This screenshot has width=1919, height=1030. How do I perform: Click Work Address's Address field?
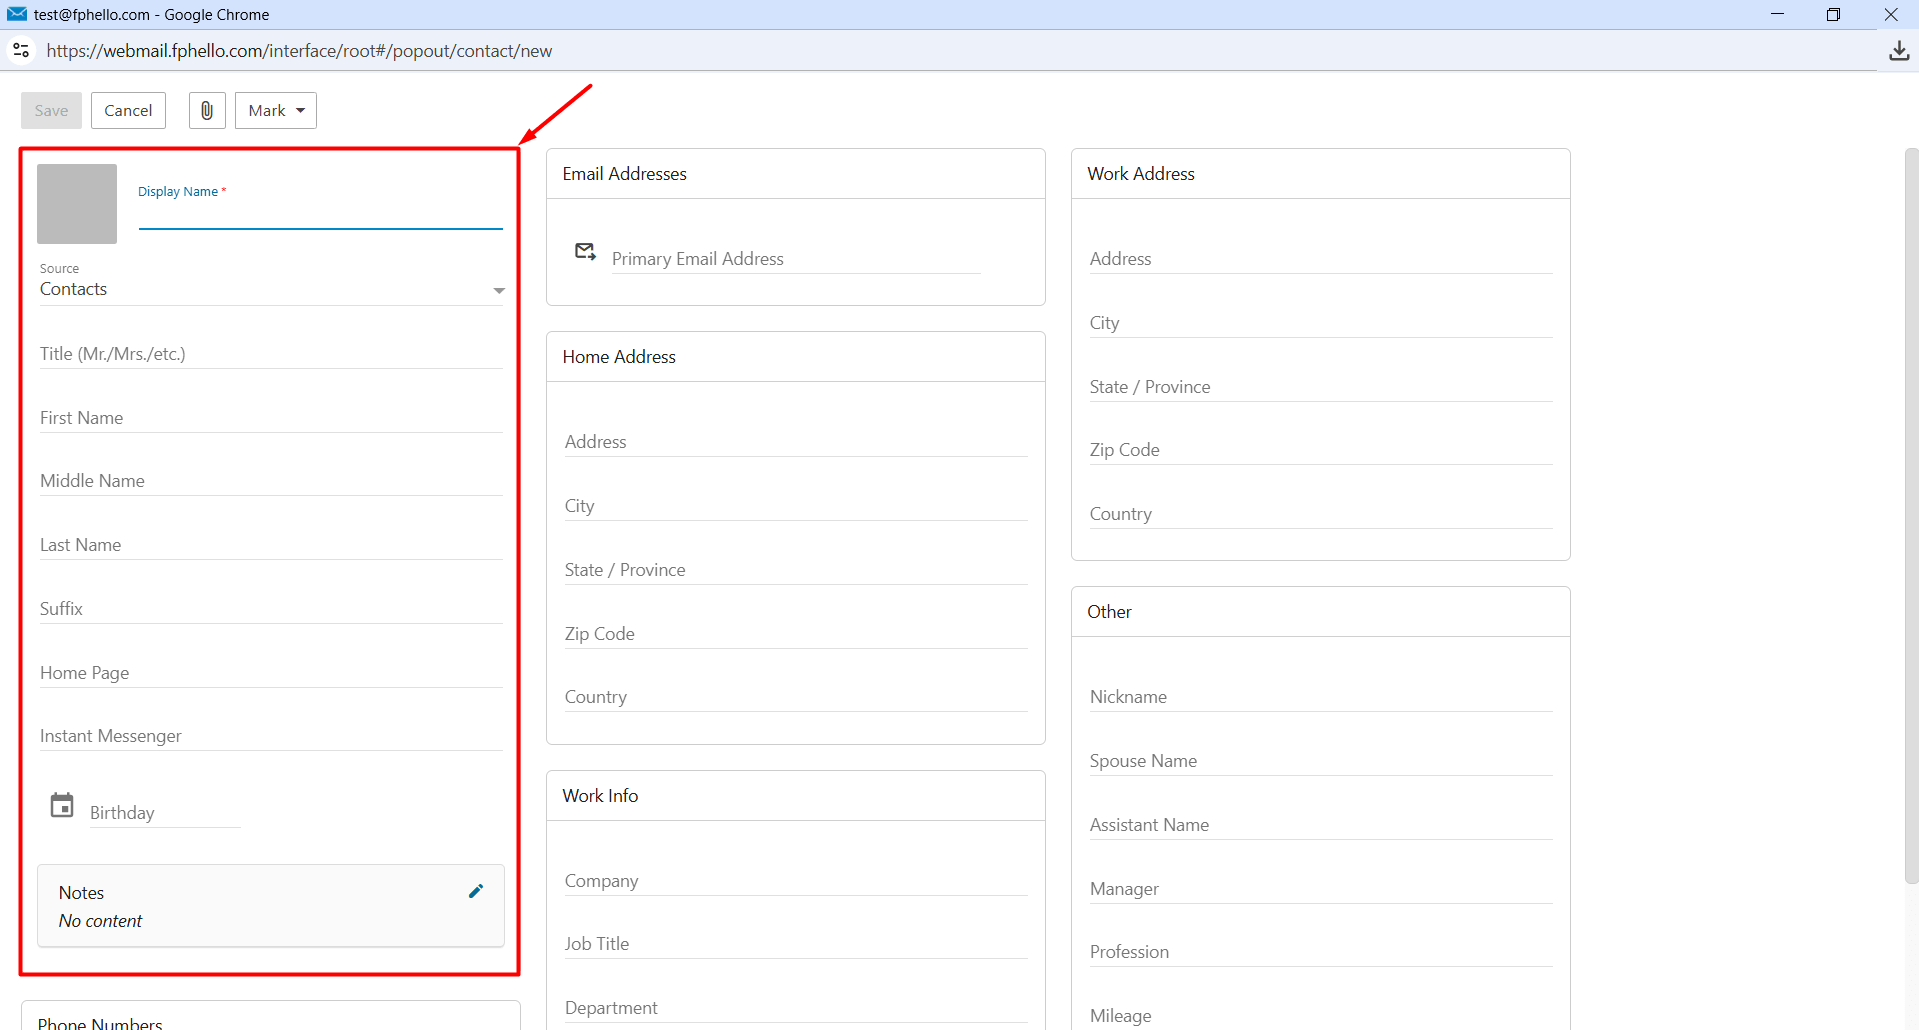(1321, 259)
